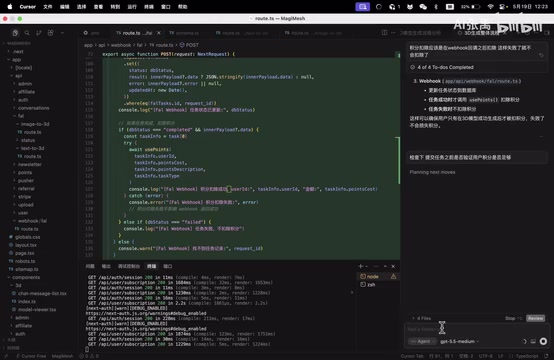Show more sidebar views chevron
The width and height of the screenshot is (554, 360).
[63, 33]
